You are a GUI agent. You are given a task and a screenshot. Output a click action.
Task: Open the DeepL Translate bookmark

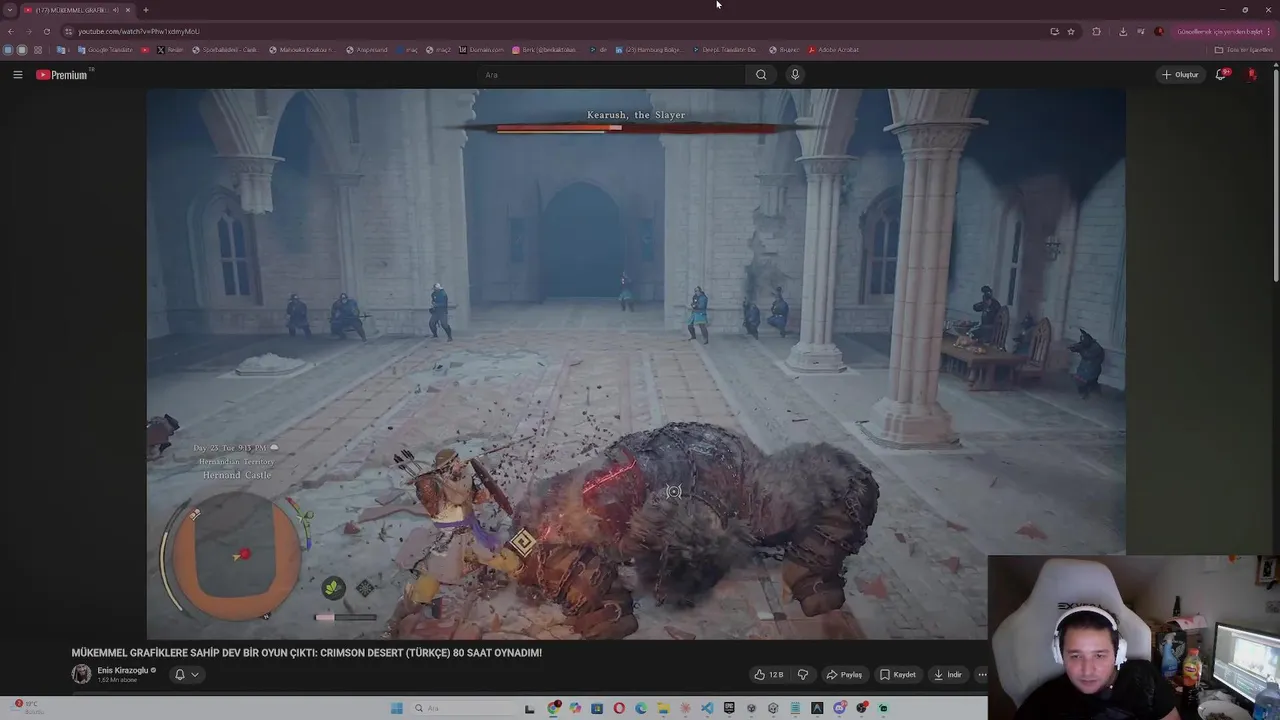724,50
